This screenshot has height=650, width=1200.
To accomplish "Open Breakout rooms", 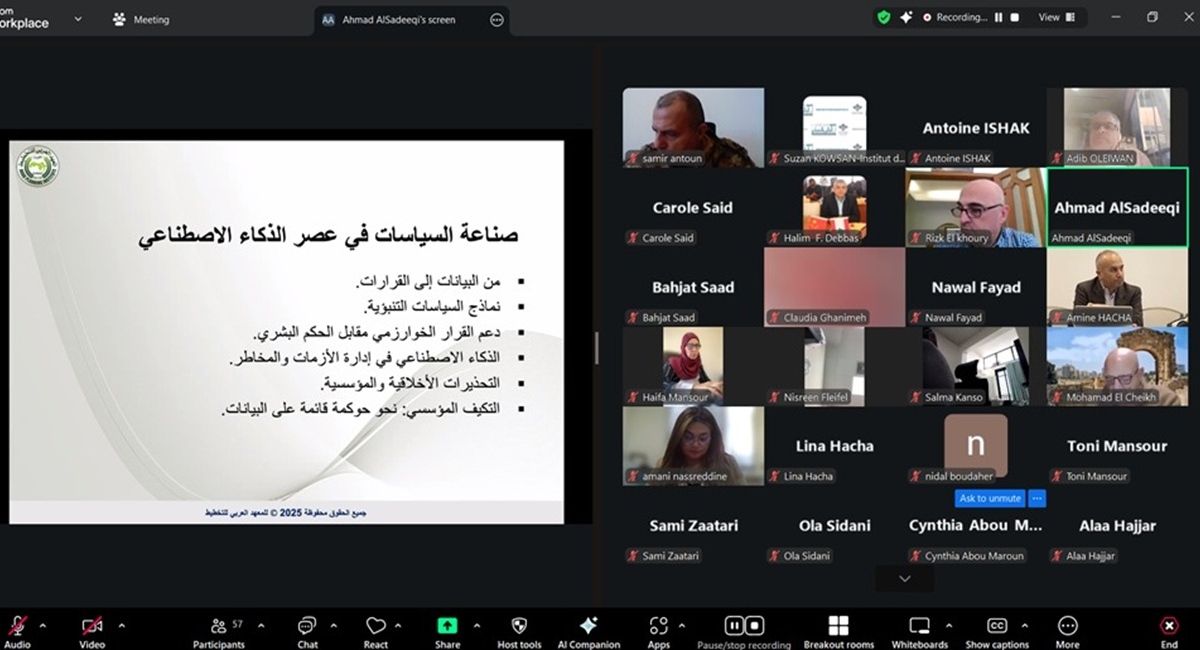I will [838, 627].
